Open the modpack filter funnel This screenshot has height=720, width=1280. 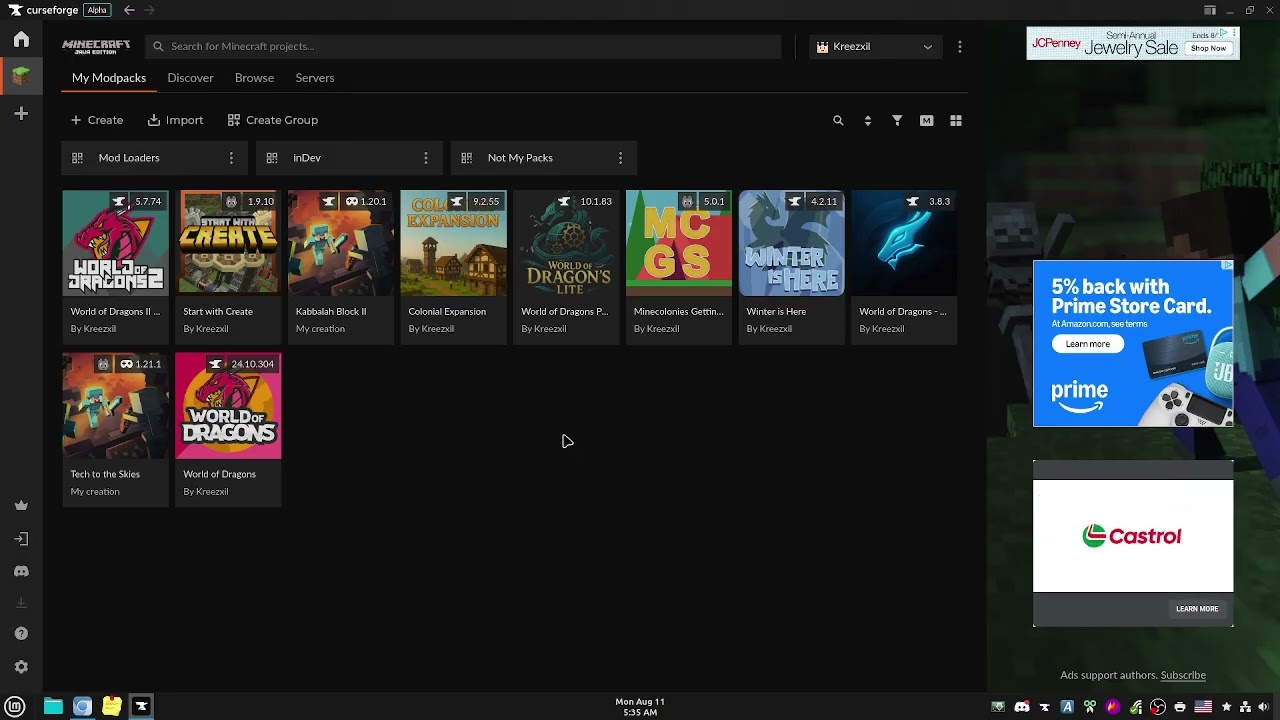click(897, 120)
